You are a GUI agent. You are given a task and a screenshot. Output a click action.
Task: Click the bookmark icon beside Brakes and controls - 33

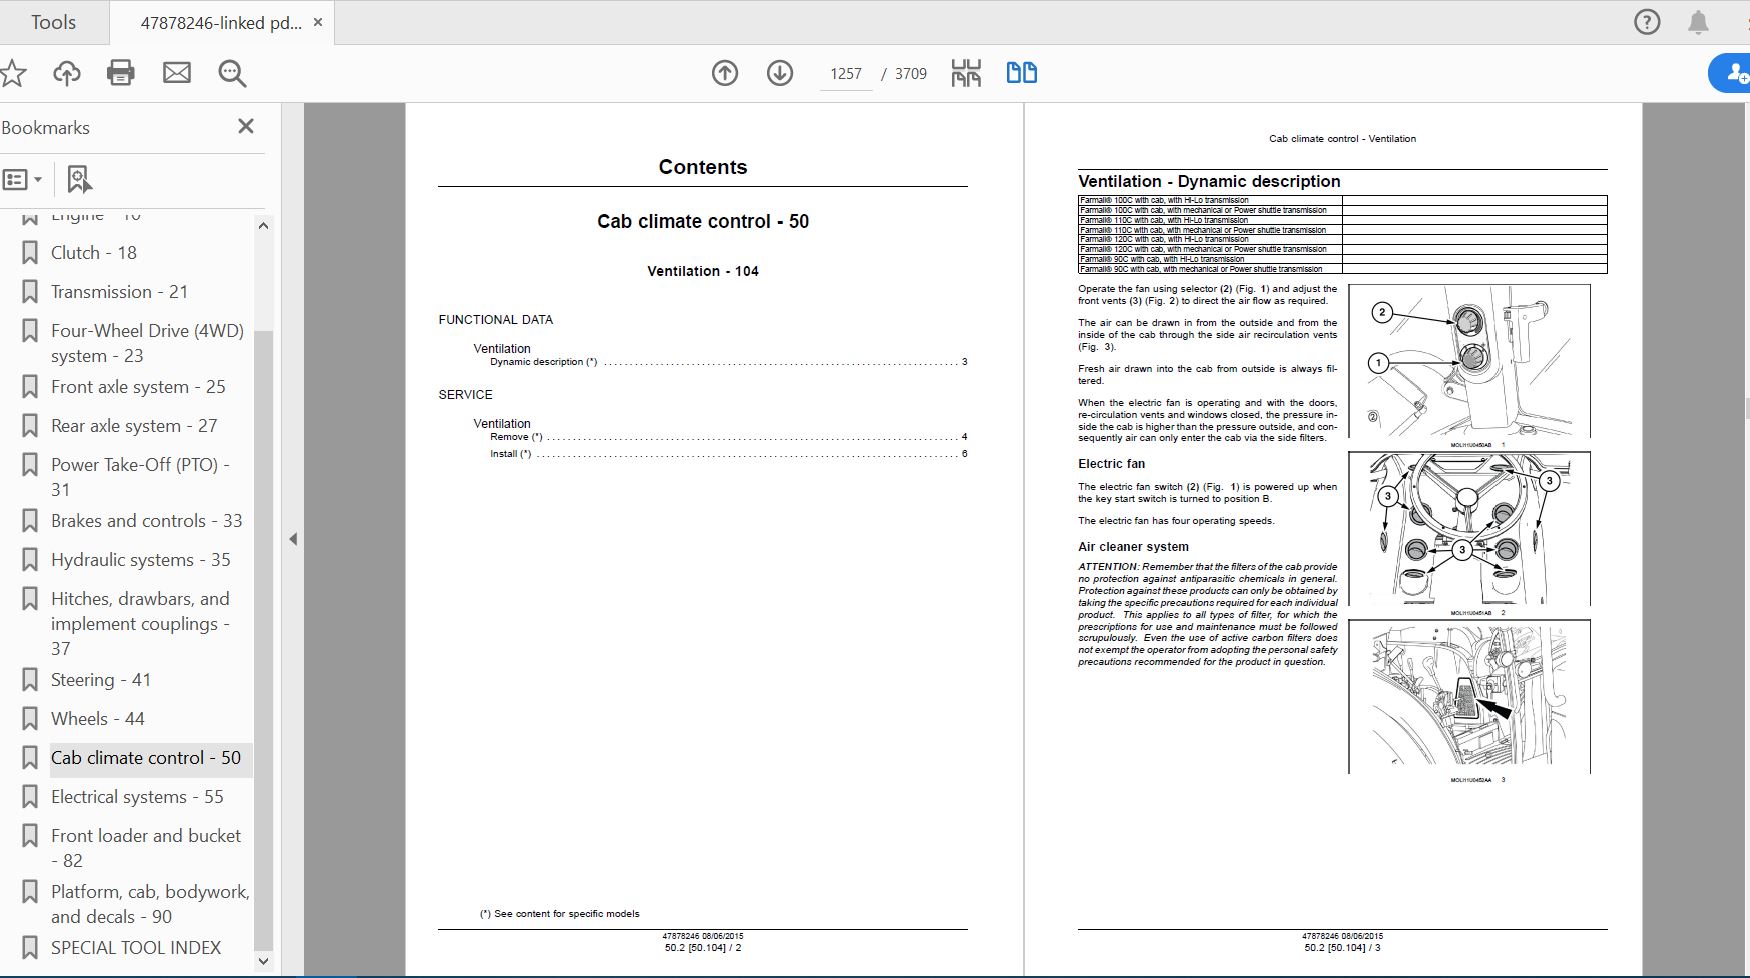click(30, 521)
